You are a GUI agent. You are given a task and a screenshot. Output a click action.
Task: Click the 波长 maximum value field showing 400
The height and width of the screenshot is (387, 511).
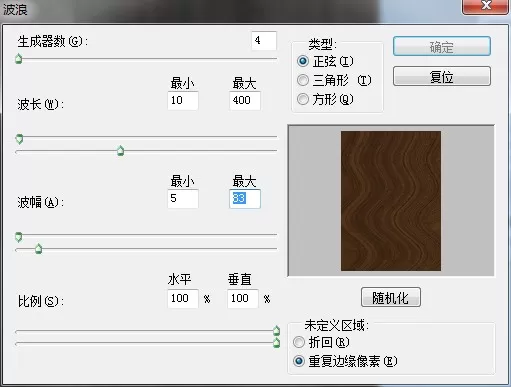(245, 100)
